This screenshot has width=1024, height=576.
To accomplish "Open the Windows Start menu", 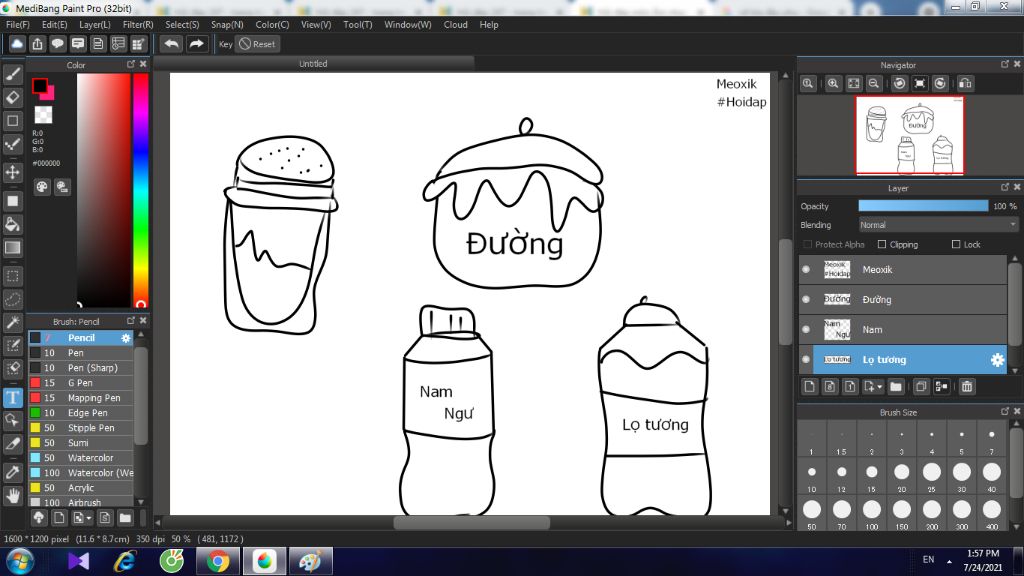I will pyautogui.click(x=20, y=562).
